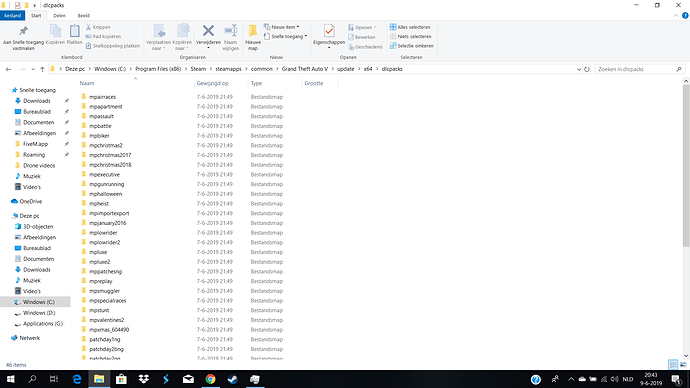
Task: Click the Nieuwe map folder icon
Action: (253, 31)
